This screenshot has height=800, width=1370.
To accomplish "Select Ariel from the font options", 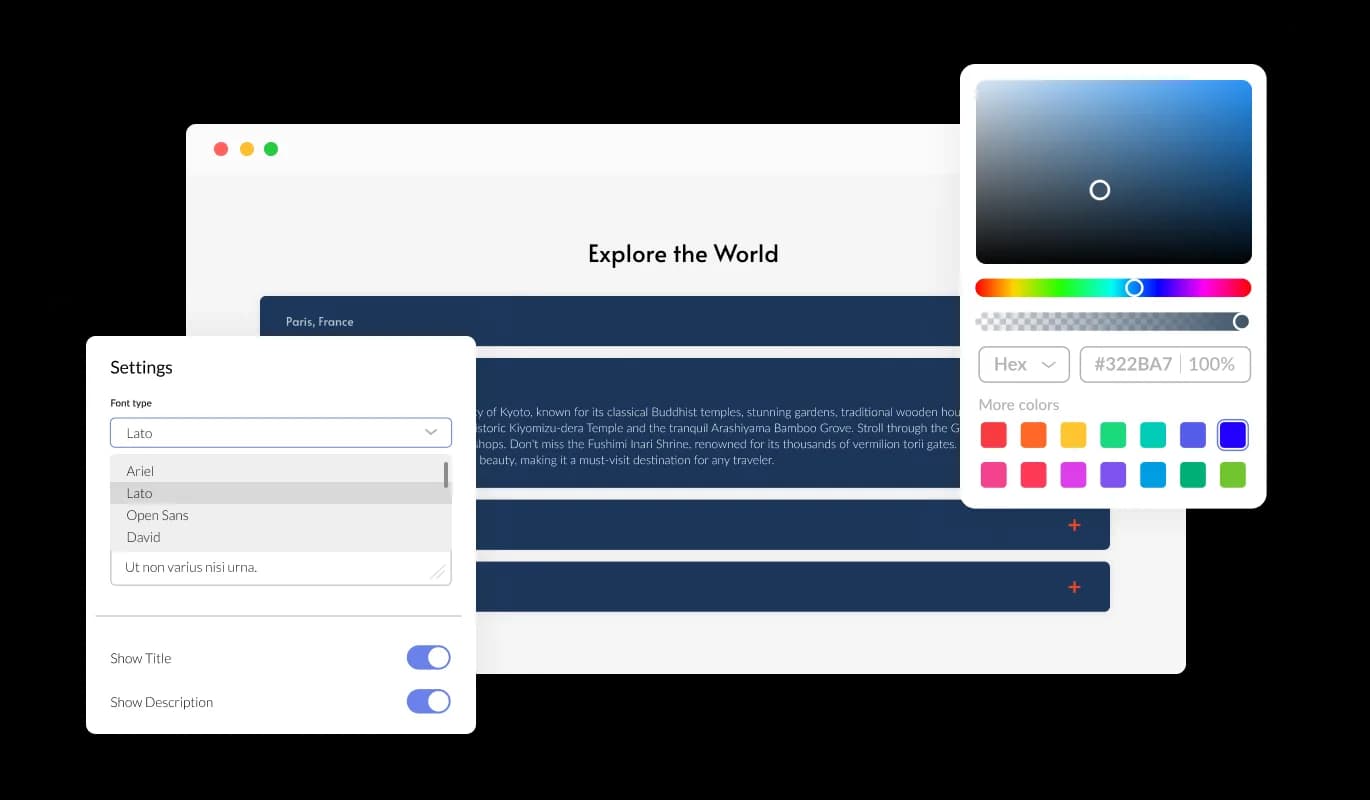I will click(139, 470).
